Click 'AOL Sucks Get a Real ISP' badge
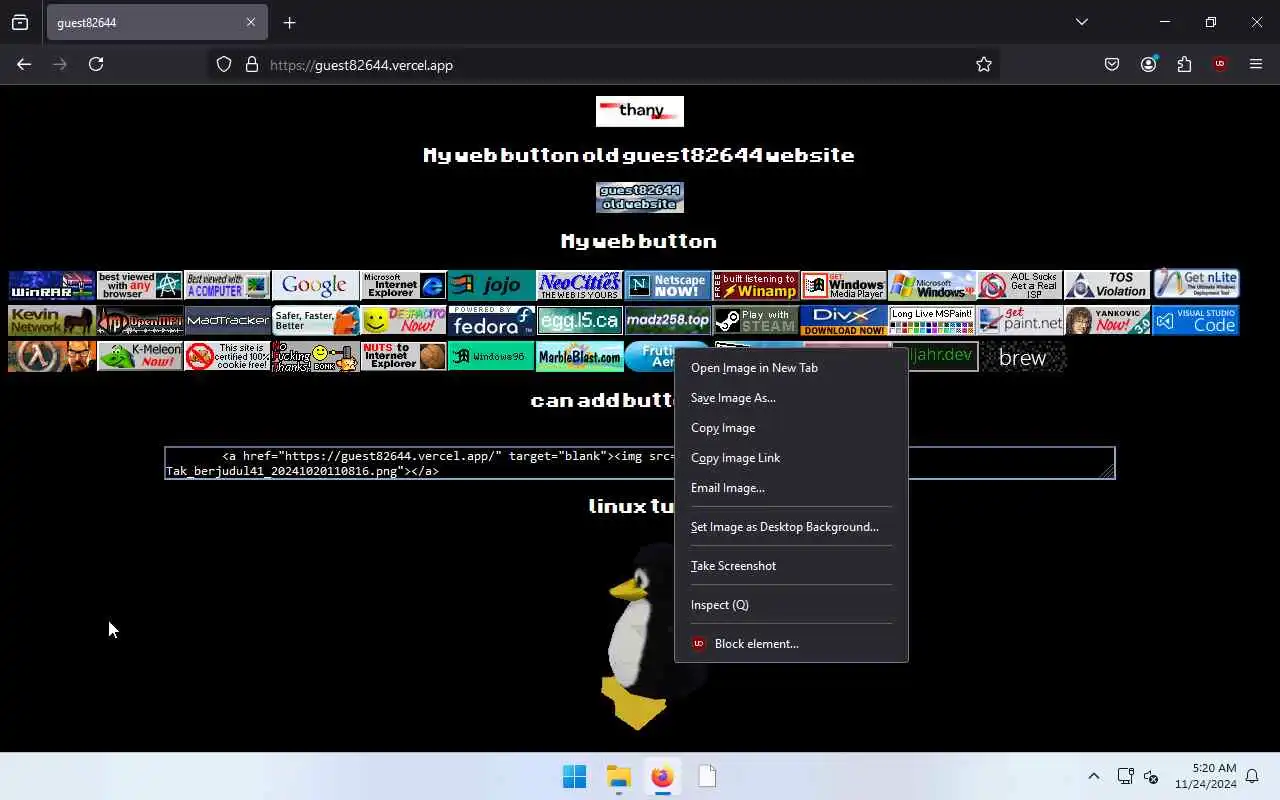Screen dimensions: 1280x800 tap(1019, 285)
